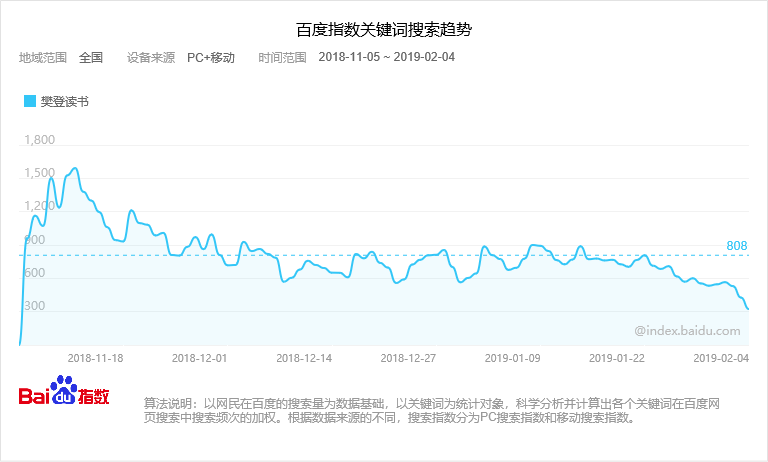Click the 时间范围 label
The height and width of the screenshot is (462, 768).
pos(283,57)
